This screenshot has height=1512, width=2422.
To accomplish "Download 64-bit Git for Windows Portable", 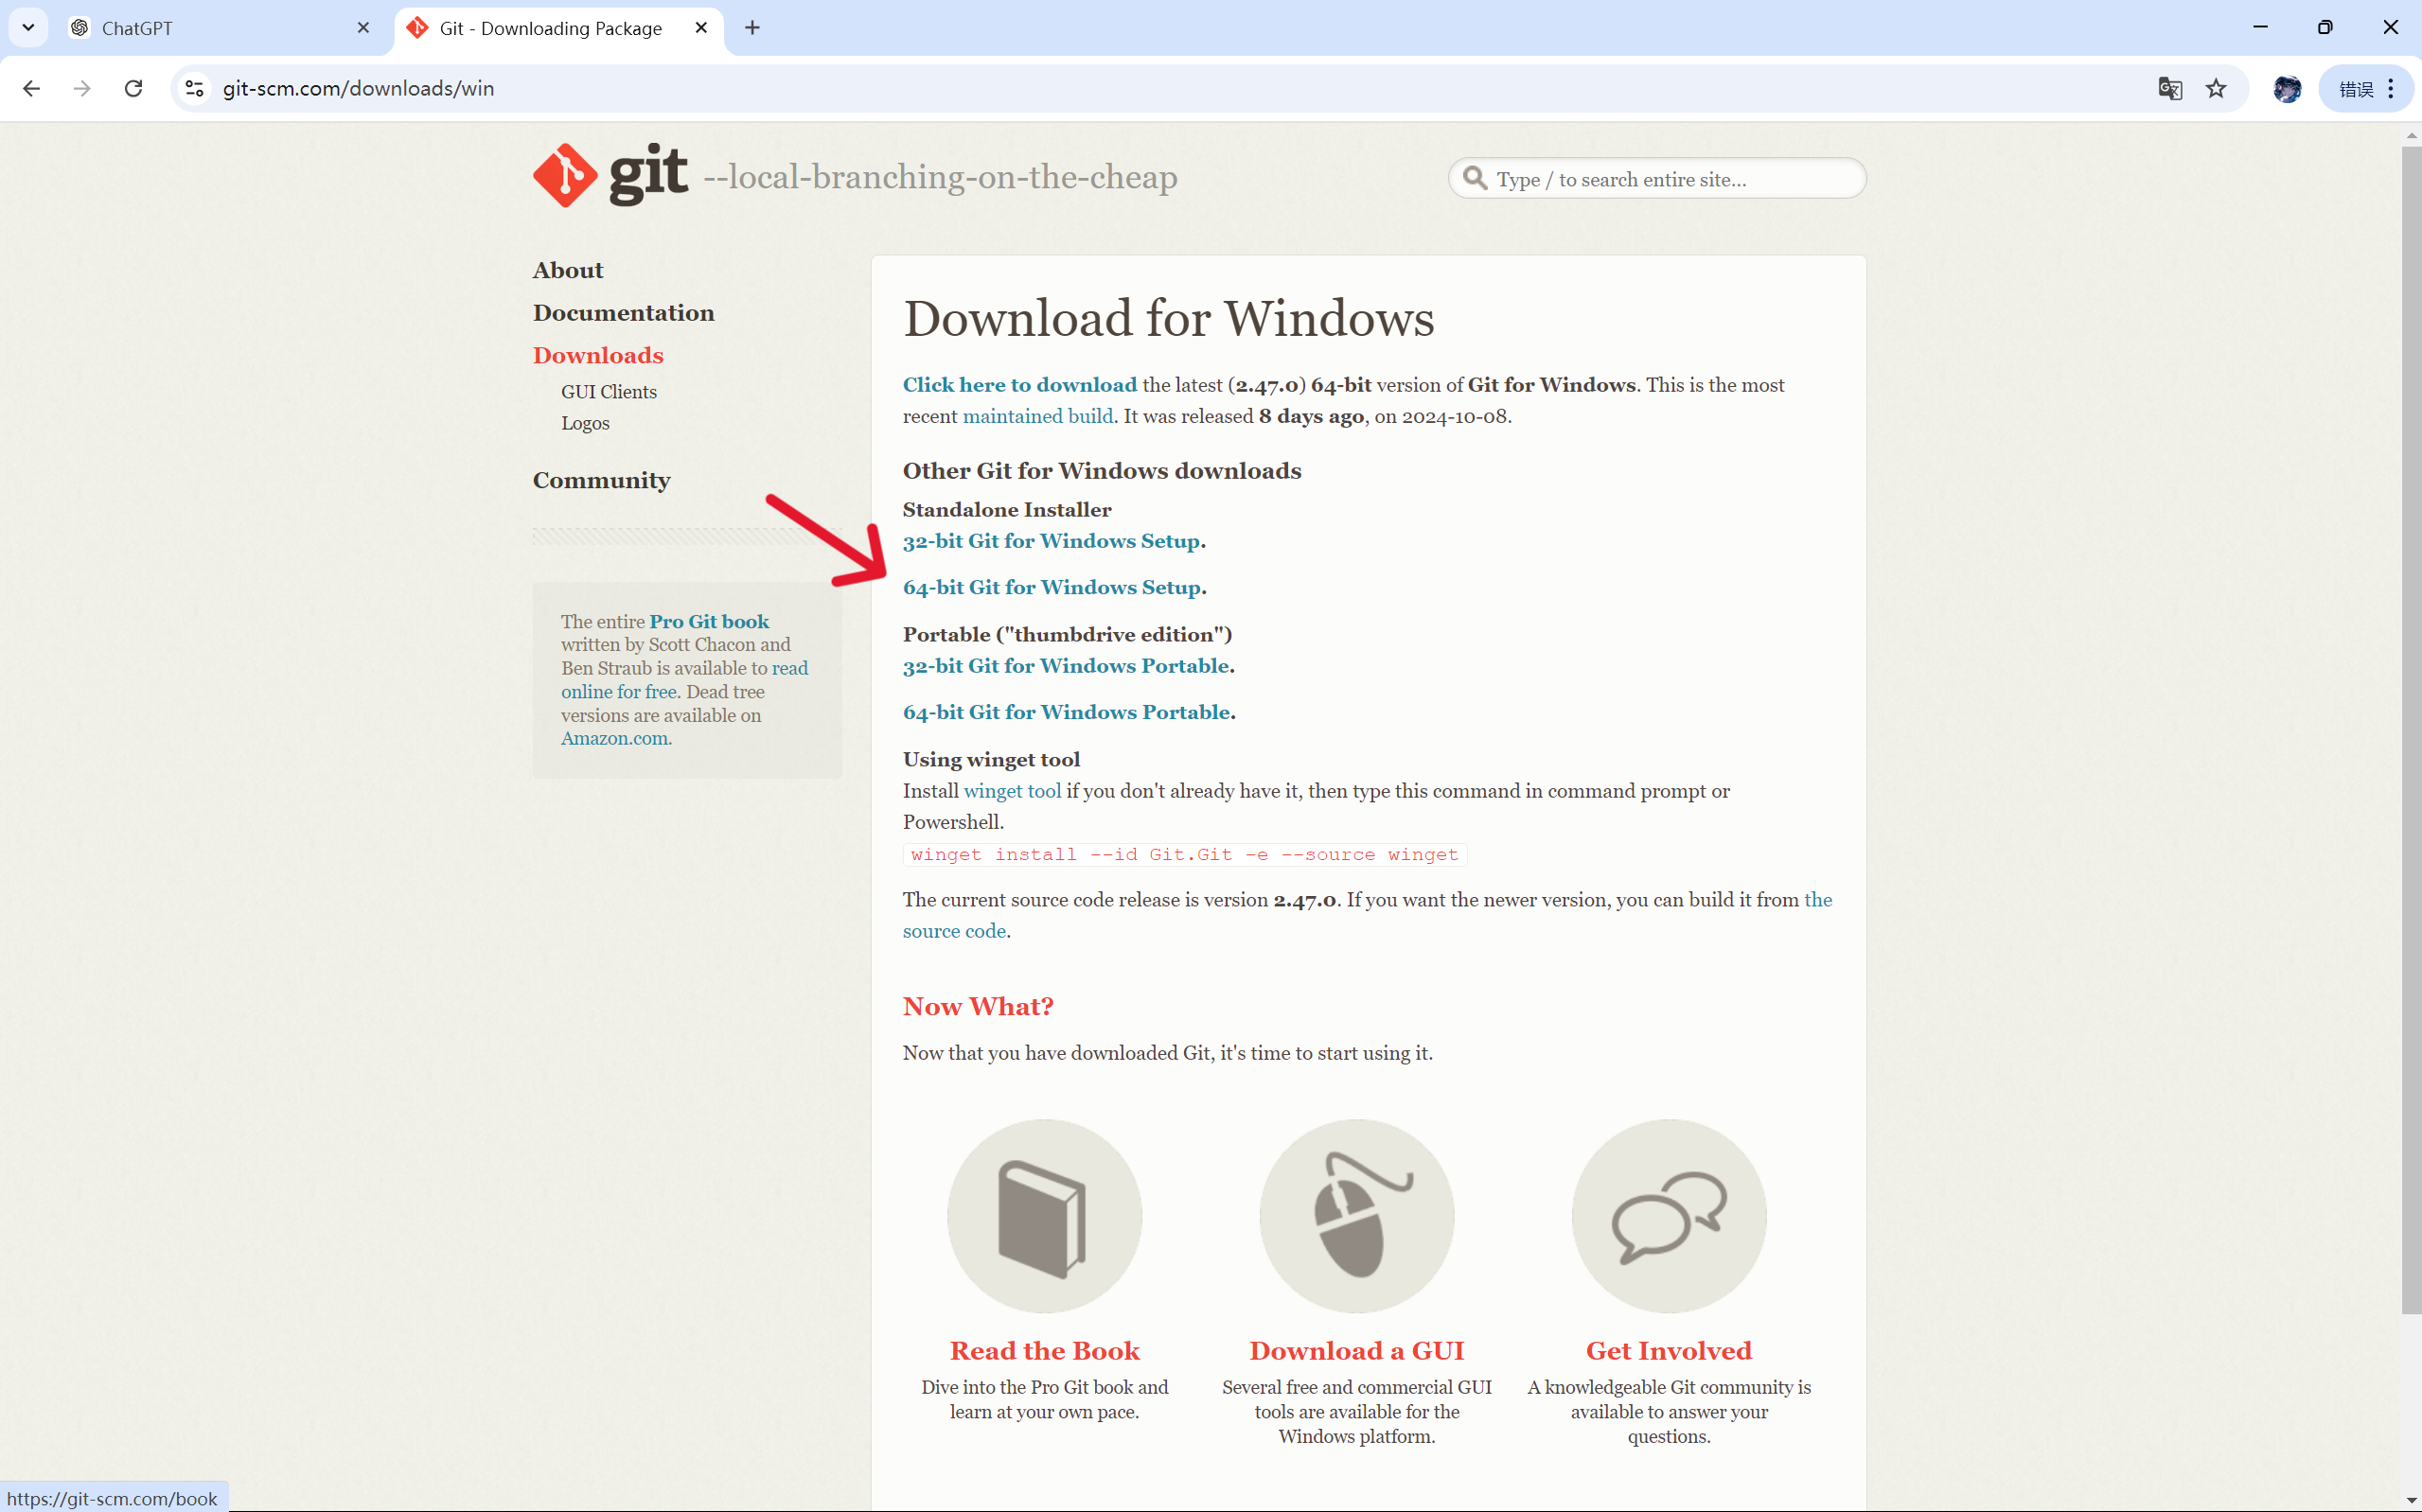I will tap(1066, 712).
